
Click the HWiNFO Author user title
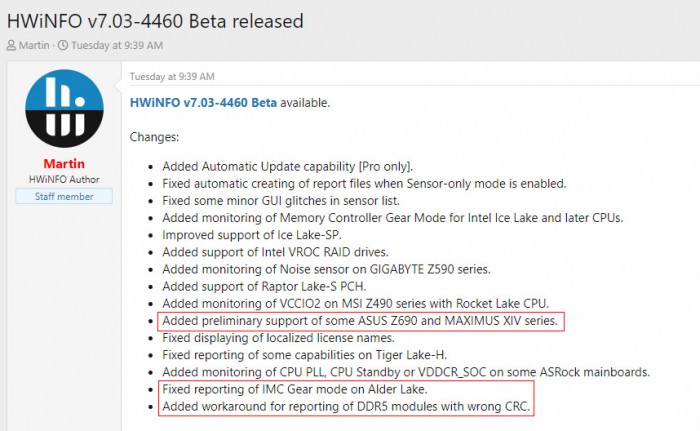[x=63, y=178]
